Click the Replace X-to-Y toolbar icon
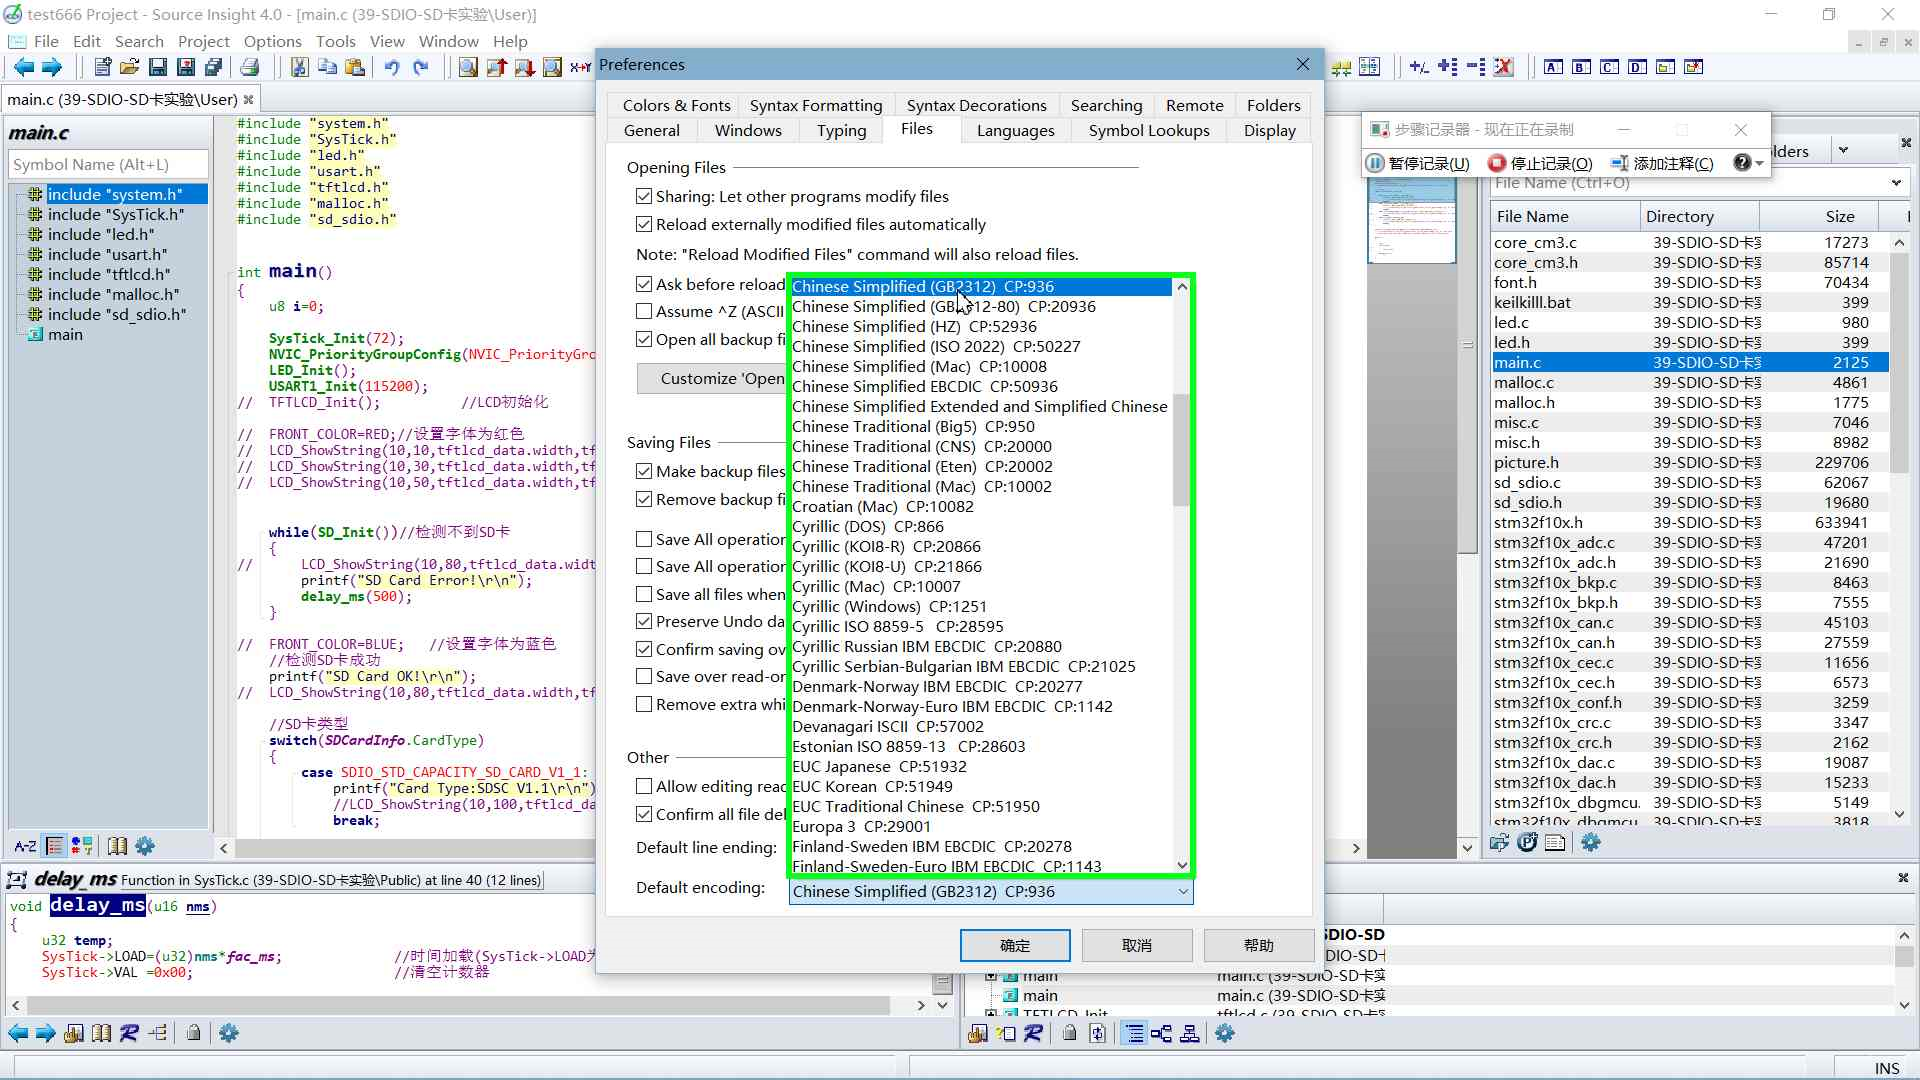Screen dimensions: 1920x1080 [x=580, y=67]
